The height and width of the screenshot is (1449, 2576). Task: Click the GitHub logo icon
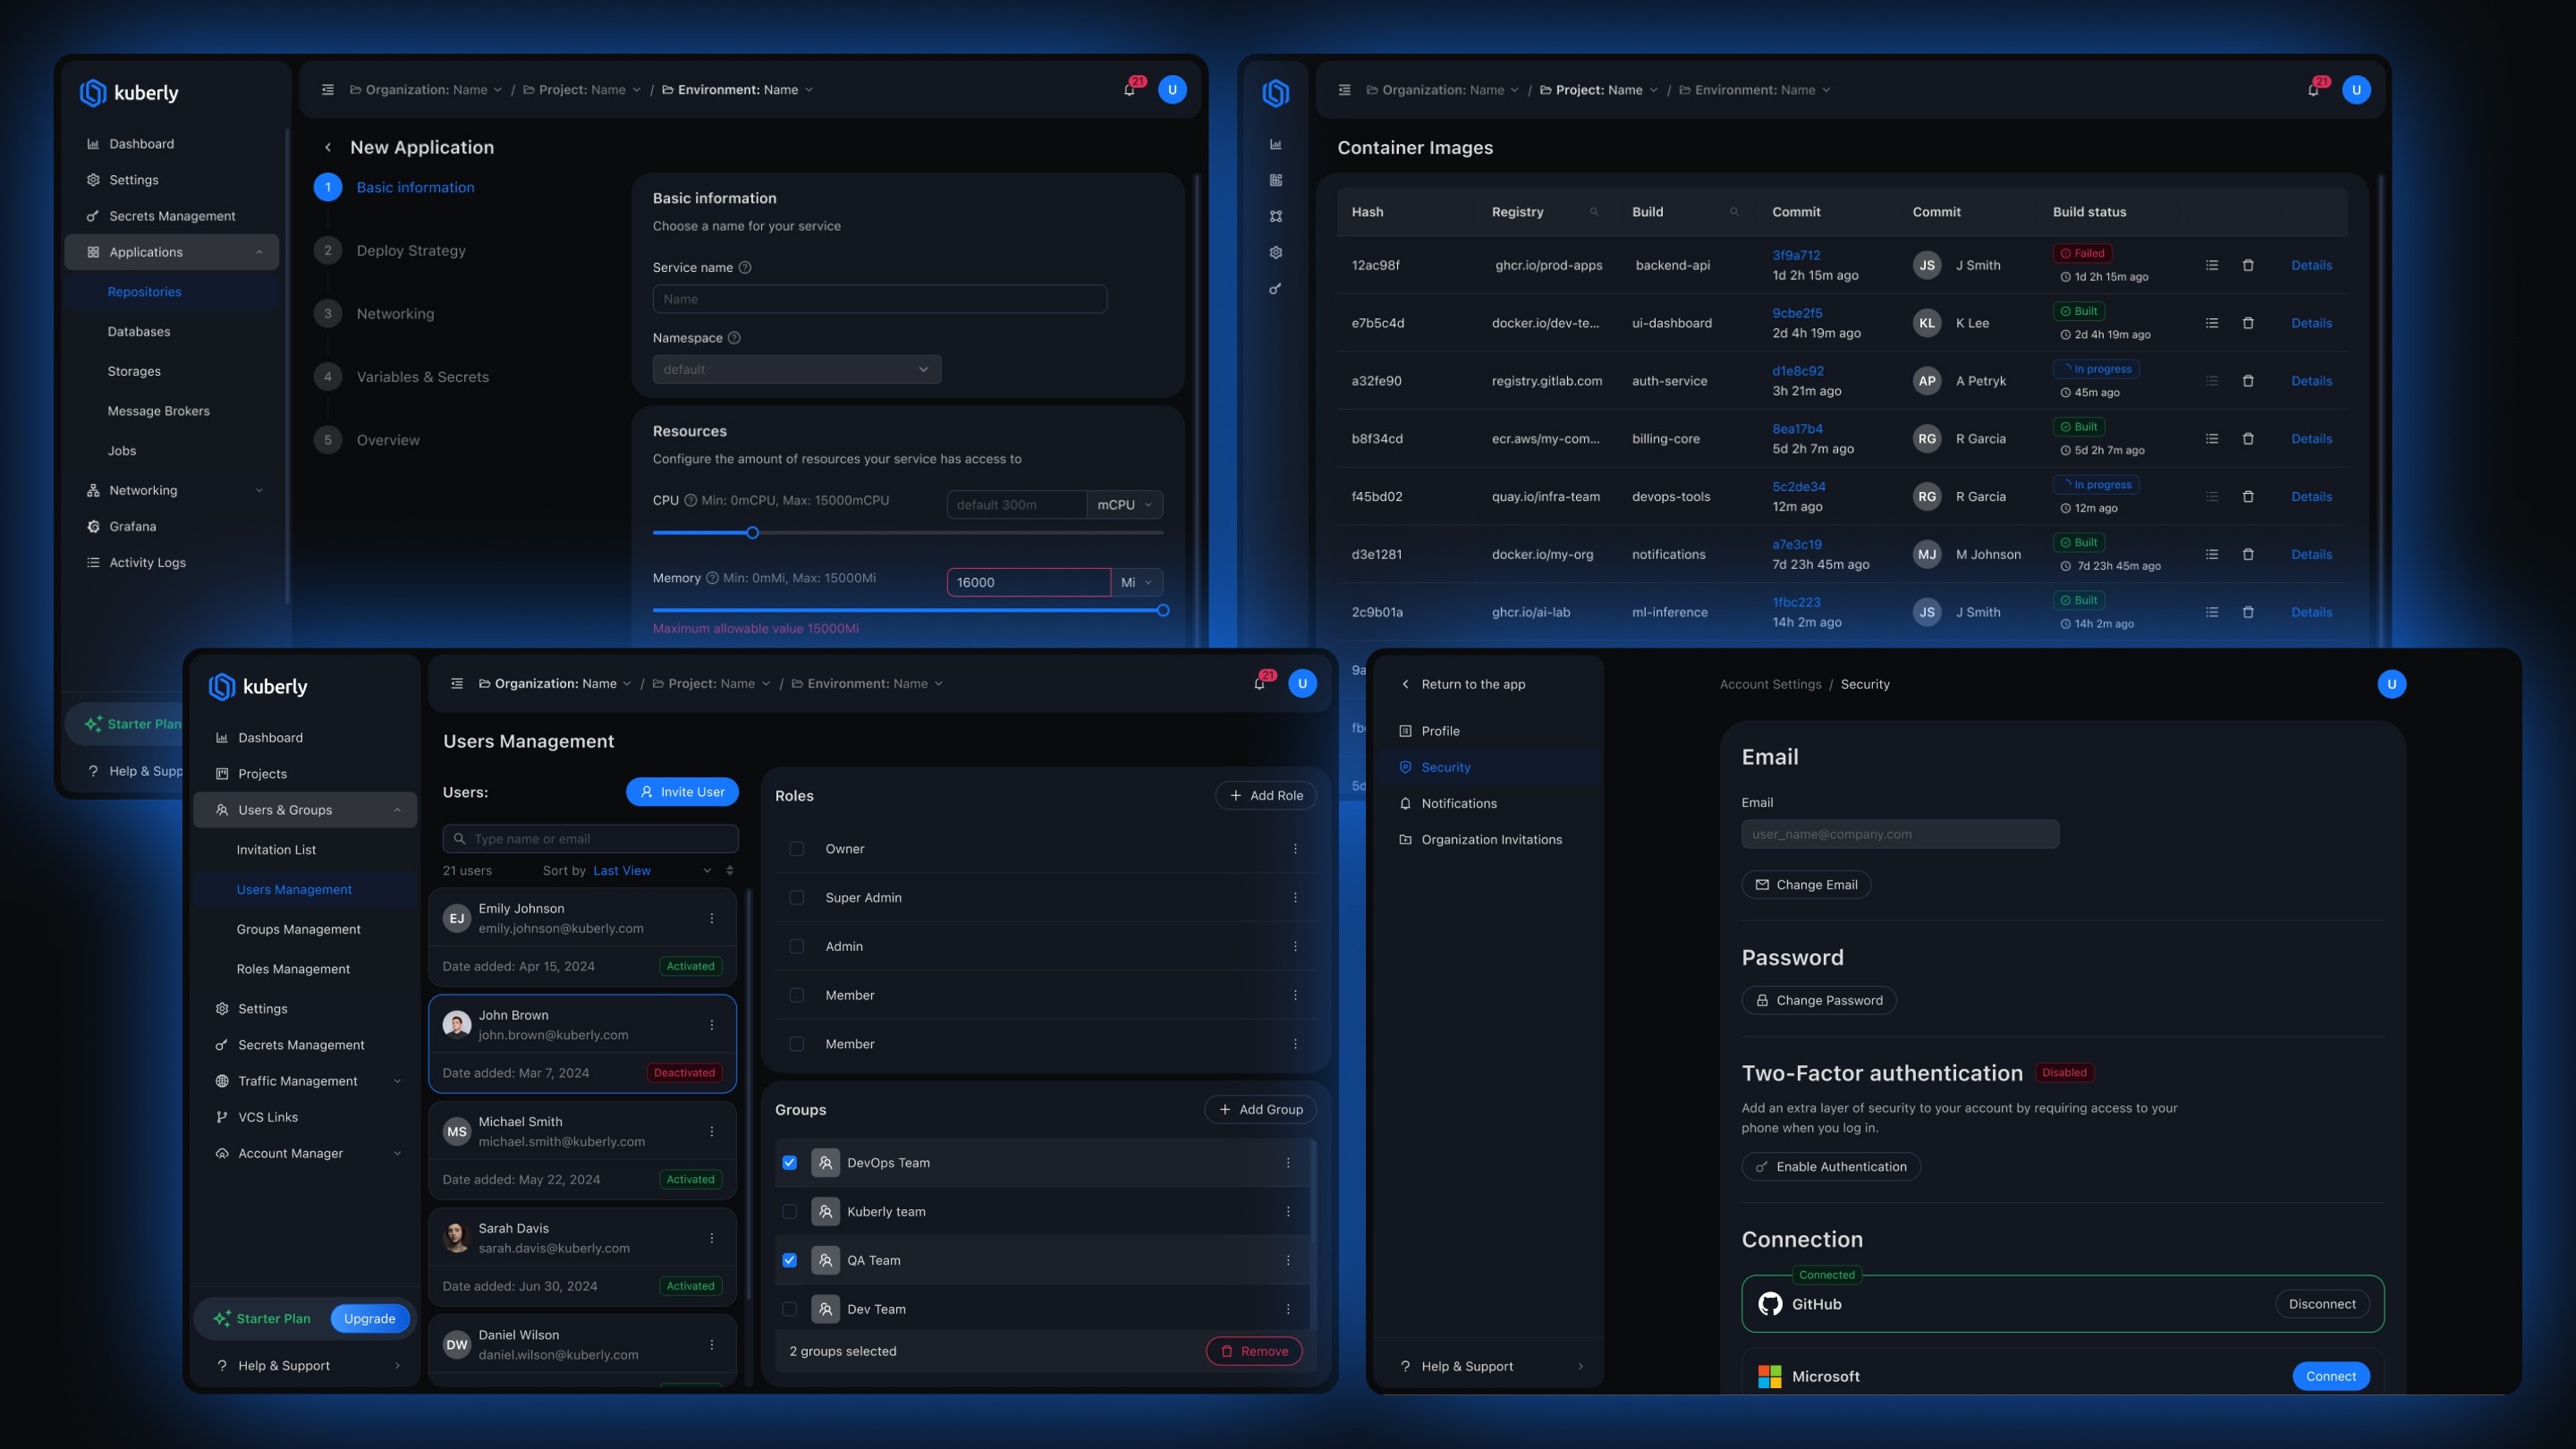(1770, 1304)
